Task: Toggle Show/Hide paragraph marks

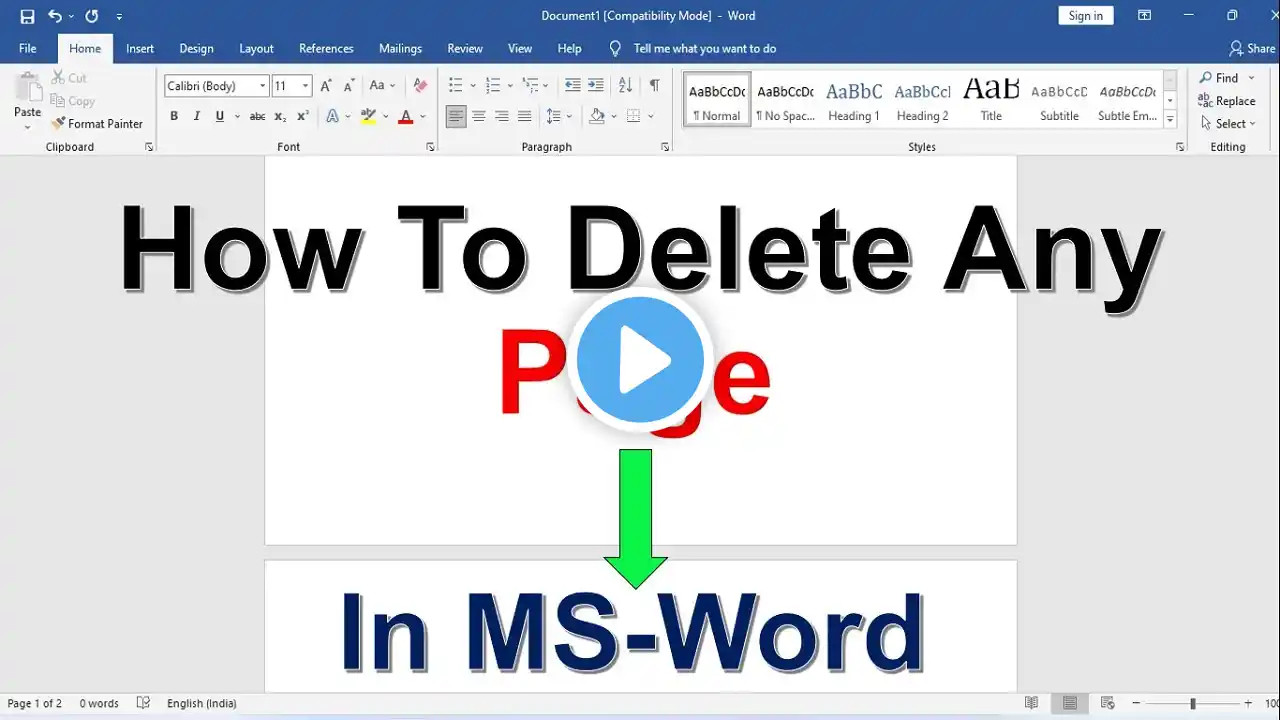Action: [x=654, y=86]
